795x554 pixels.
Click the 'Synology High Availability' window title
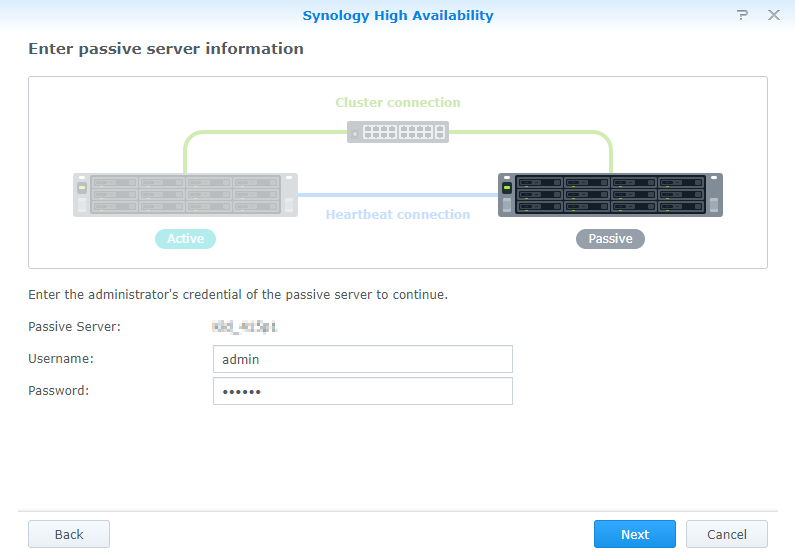[398, 15]
